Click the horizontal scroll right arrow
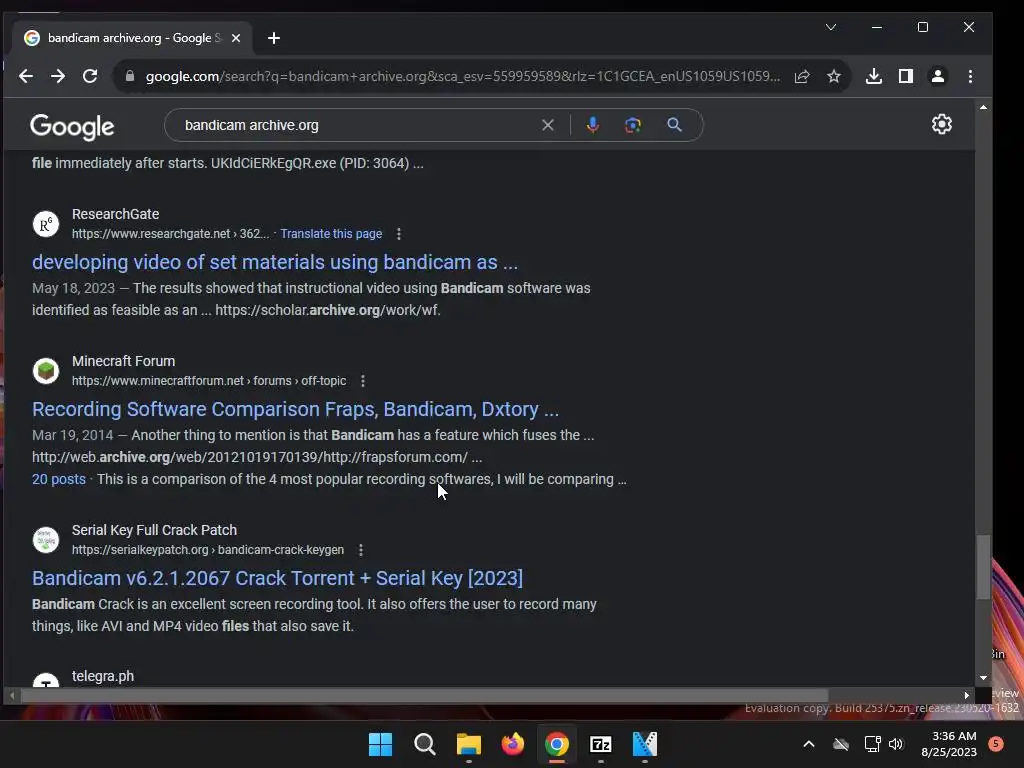The image size is (1024, 768). click(967, 696)
